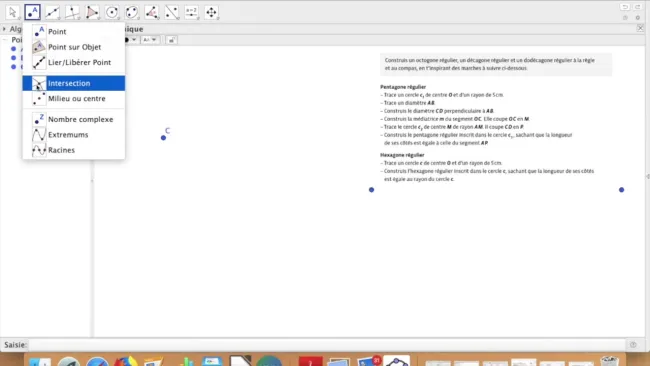Screen dimensions: 650x366
Task: Select the Move arrow tool
Action: point(12,12)
